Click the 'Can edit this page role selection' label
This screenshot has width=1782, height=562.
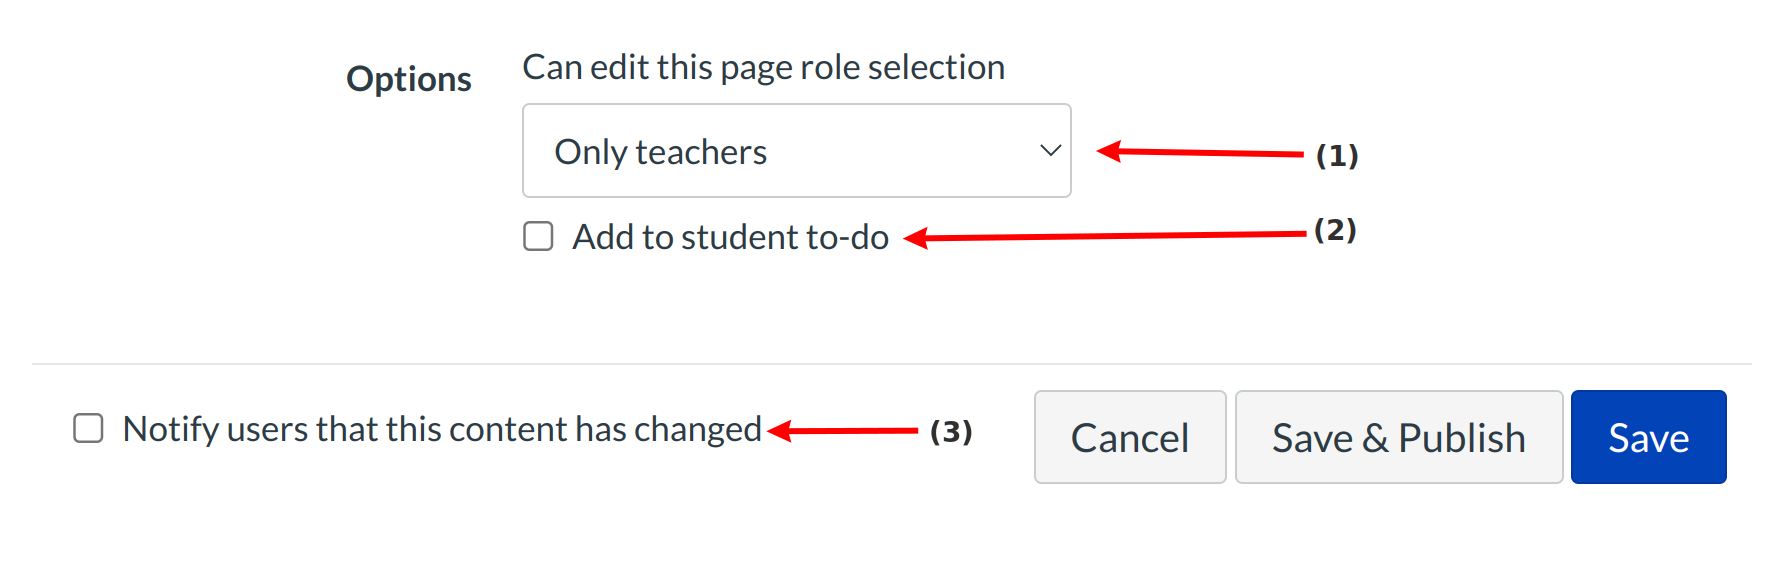click(x=763, y=67)
